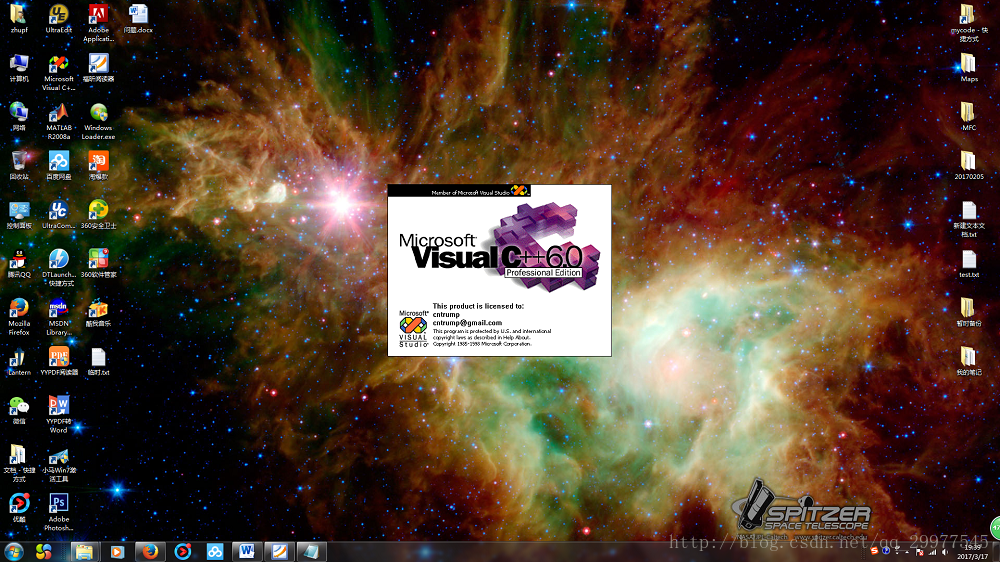Select the 小马Win7激活工具 shortcut

click(59, 464)
